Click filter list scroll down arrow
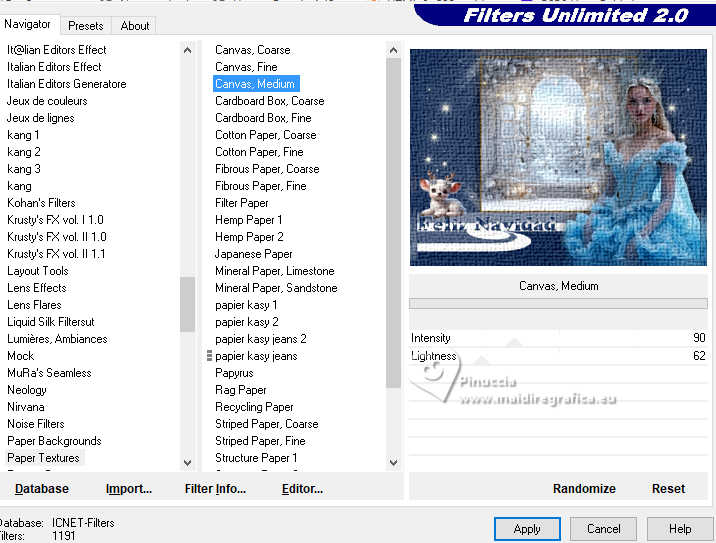The width and height of the screenshot is (716, 543). point(393,462)
